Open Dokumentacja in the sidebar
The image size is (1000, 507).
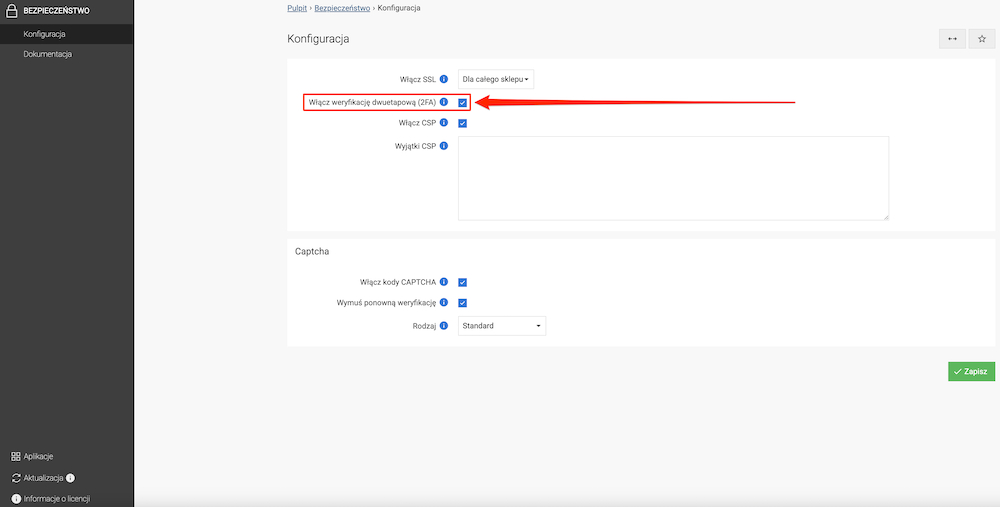coord(66,54)
